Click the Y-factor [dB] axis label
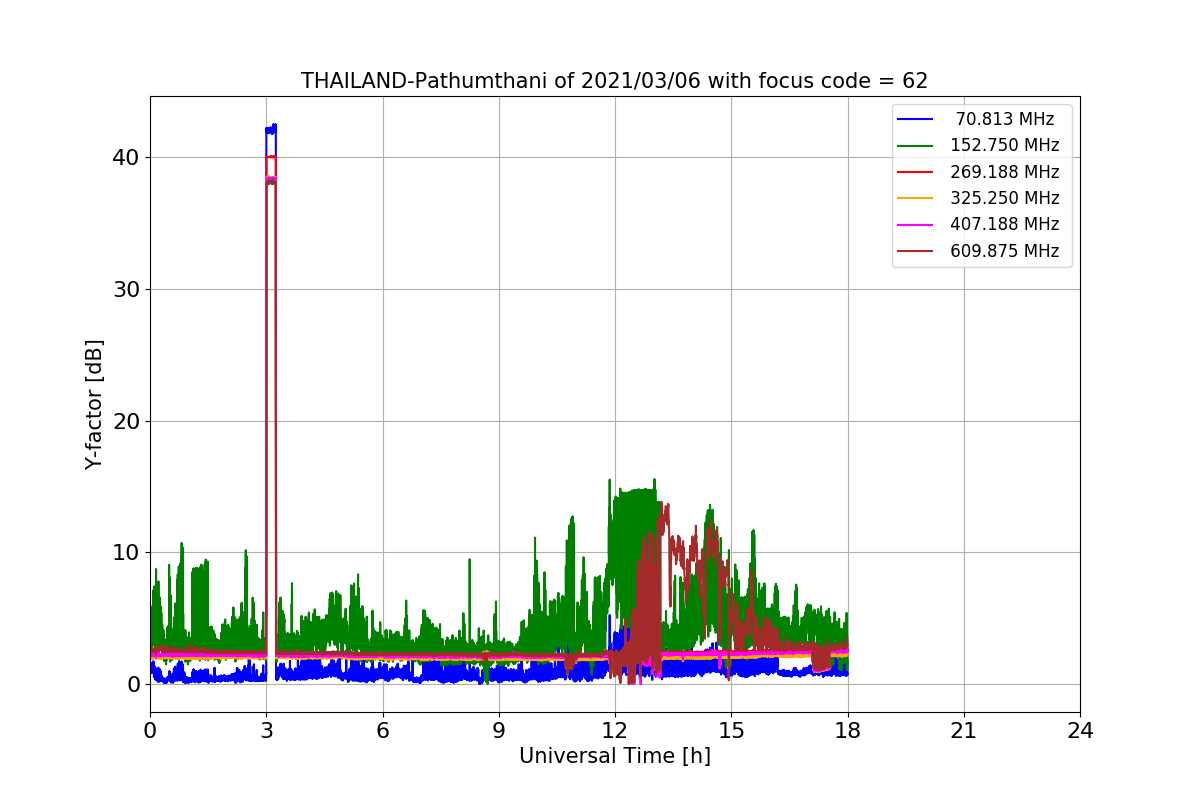The height and width of the screenshot is (800, 1200). (94, 404)
